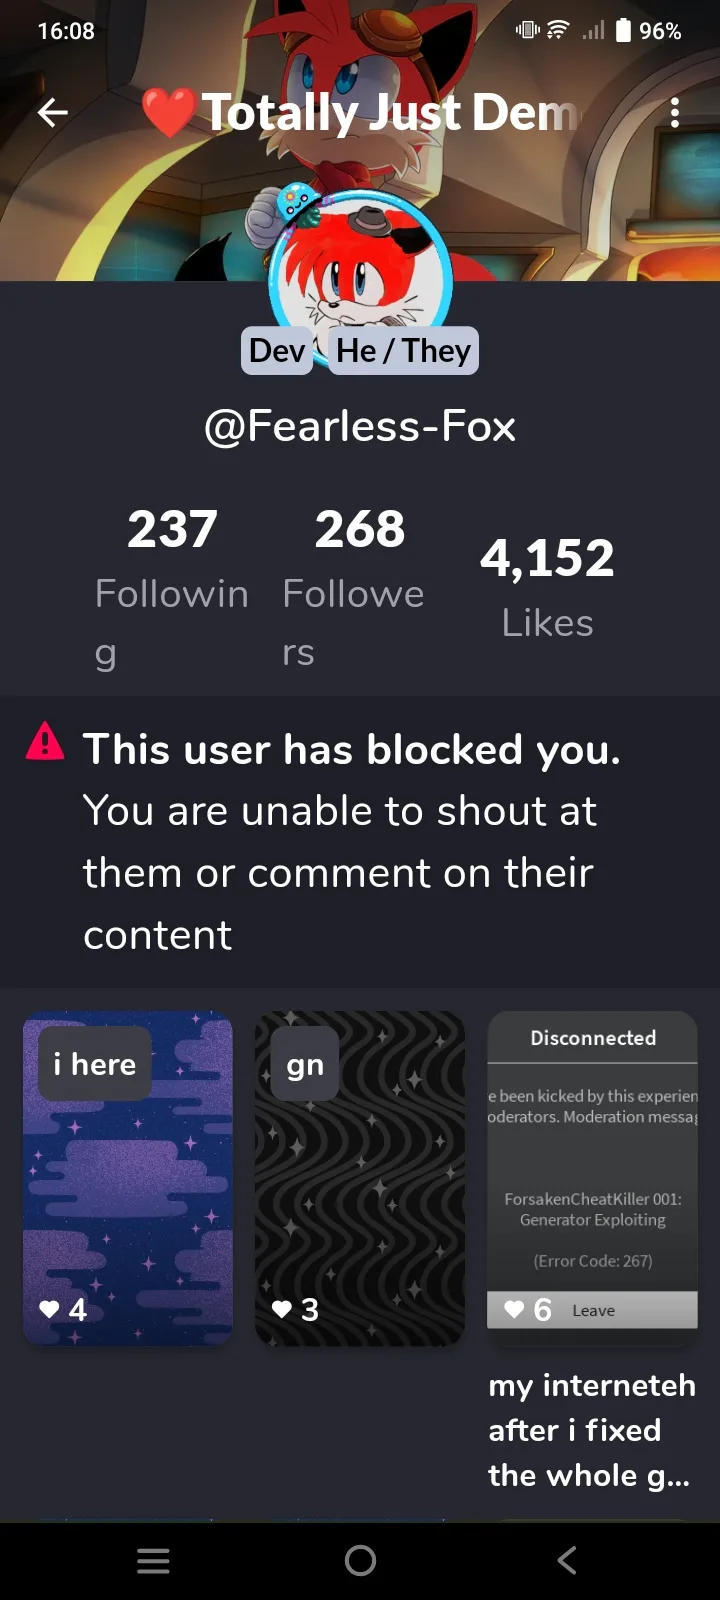The image size is (720, 1600).
Task: Like the "i here" post heart
Action: (49, 1309)
